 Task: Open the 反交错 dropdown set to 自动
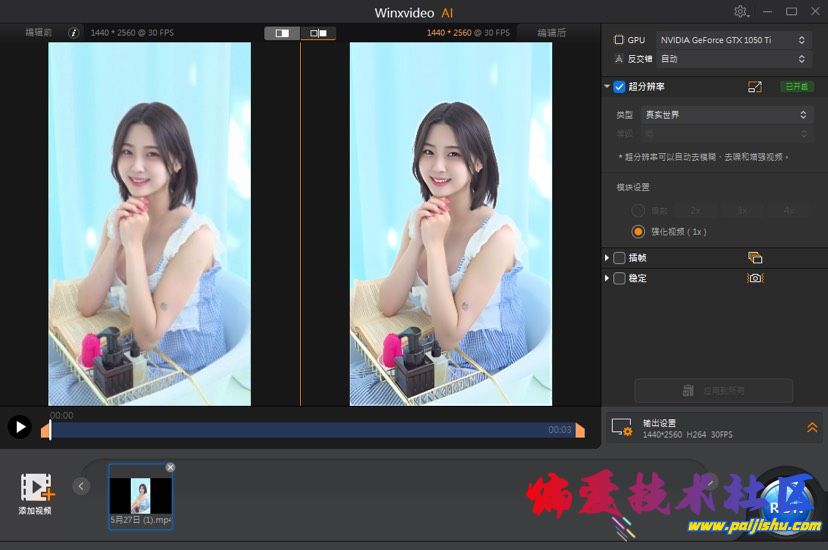pos(732,59)
